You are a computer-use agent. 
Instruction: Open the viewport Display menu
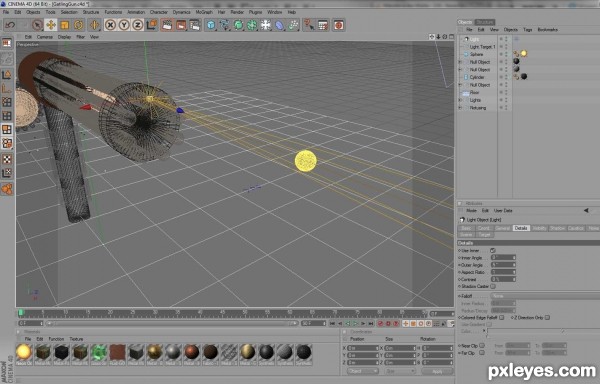(x=64, y=37)
